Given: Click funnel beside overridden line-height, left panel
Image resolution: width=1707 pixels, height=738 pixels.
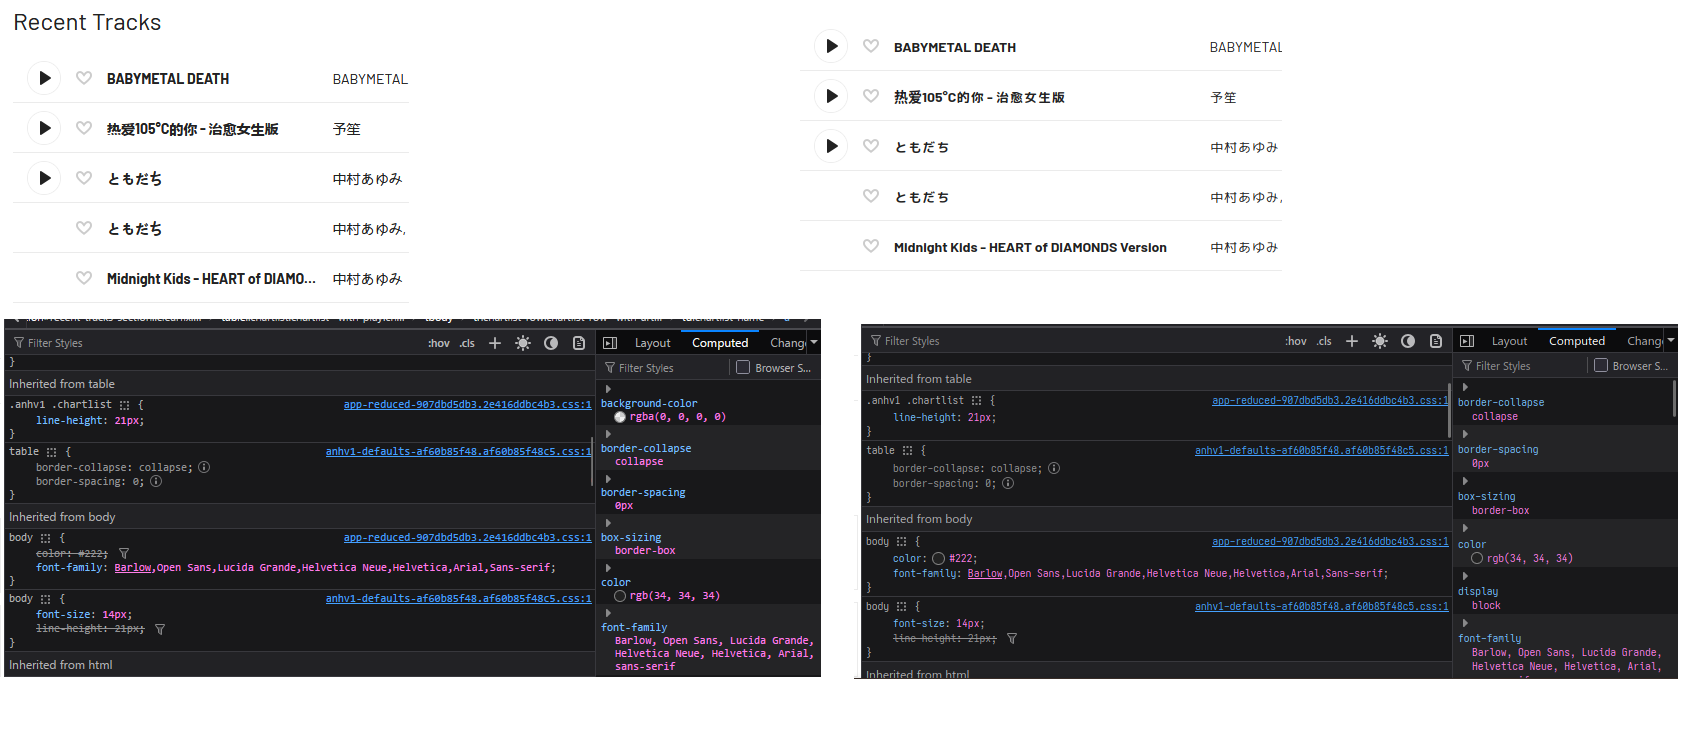Looking at the screenshot, I should coord(160,629).
